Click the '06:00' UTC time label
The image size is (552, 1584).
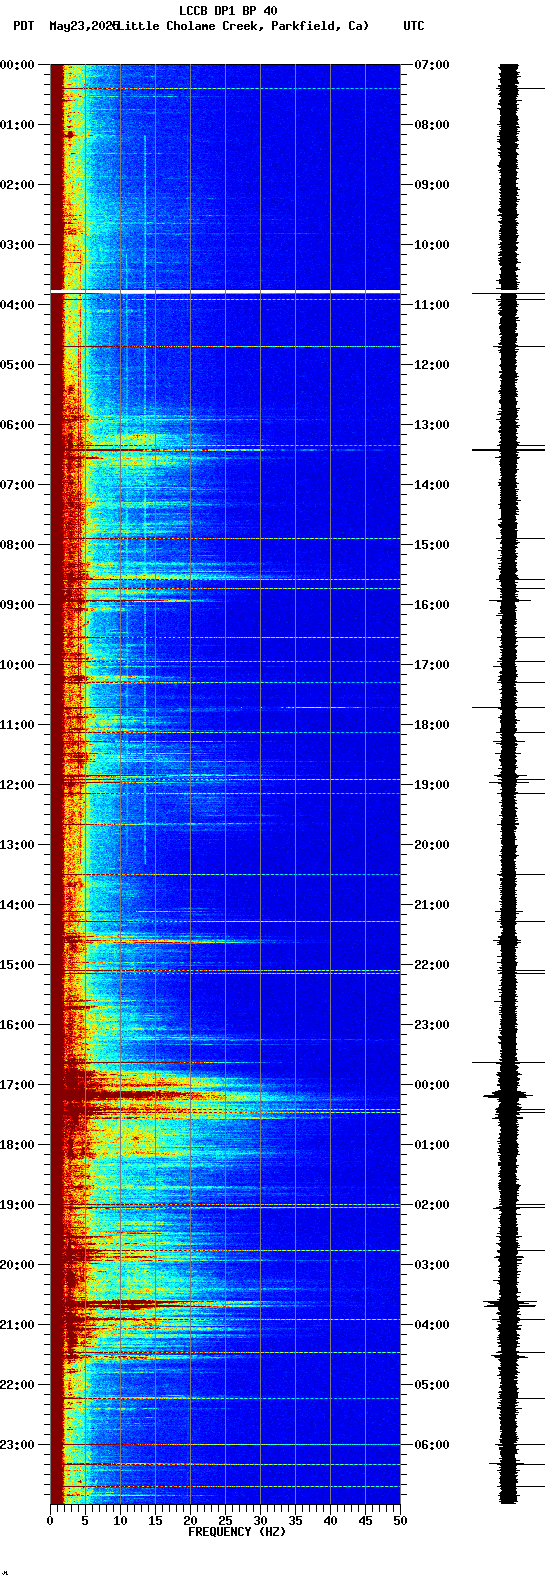[431, 1445]
